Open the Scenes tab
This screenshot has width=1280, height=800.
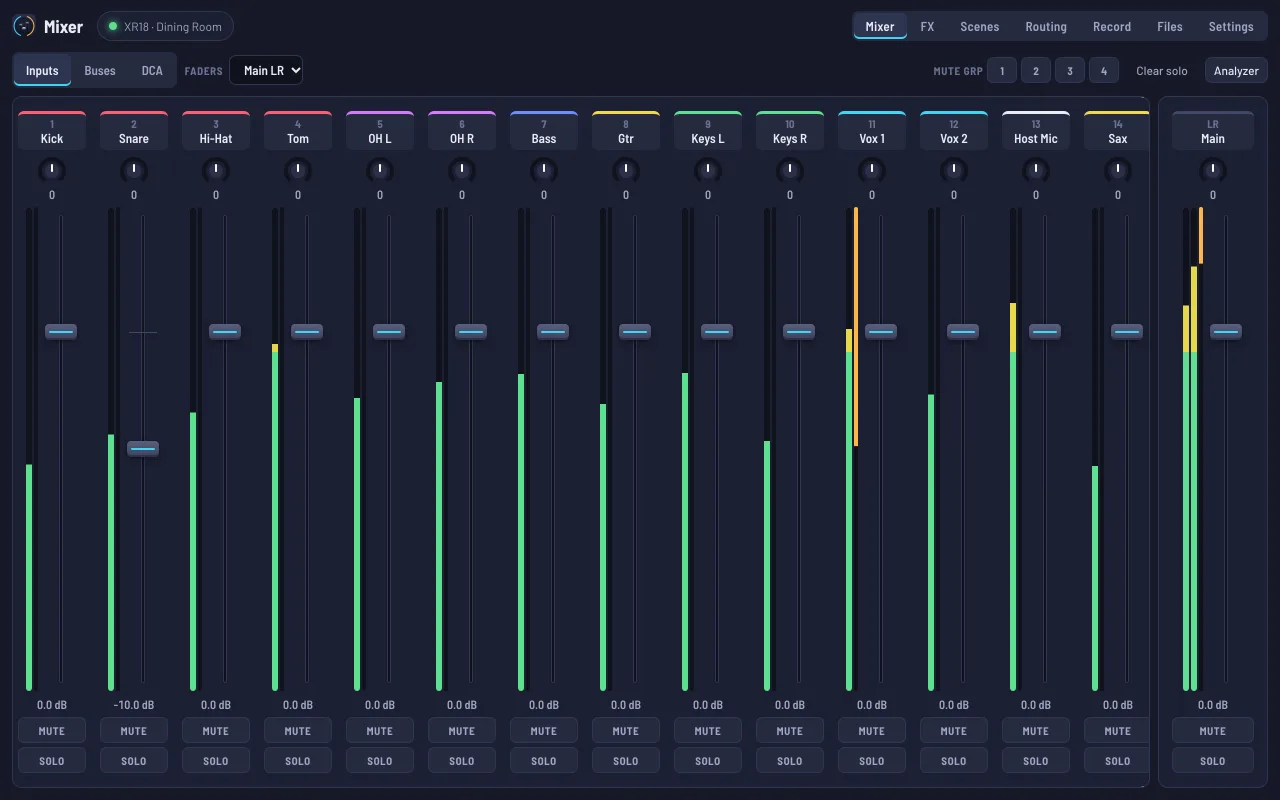(x=980, y=27)
